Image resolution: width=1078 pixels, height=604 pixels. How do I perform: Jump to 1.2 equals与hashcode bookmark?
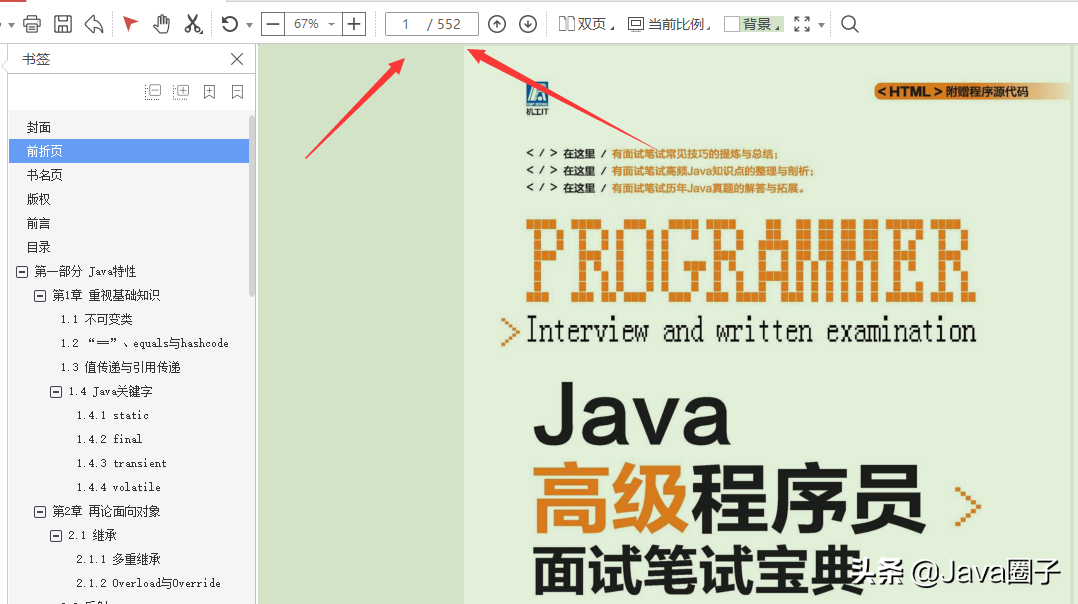(x=144, y=344)
